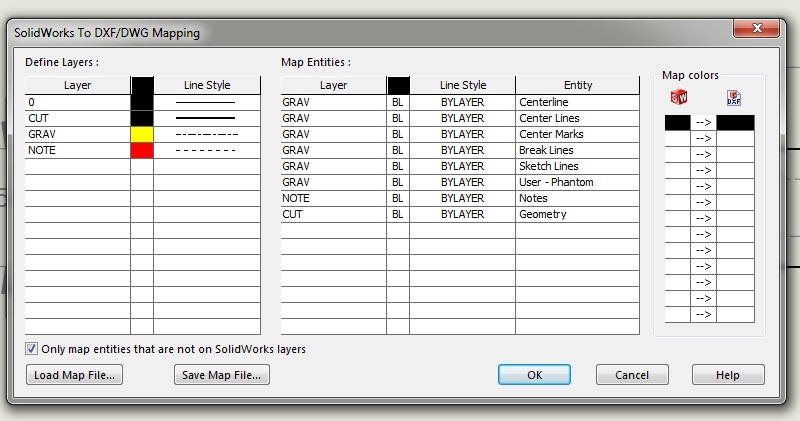The width and height of the screenshot is (800, 421).
Task: Toggle Only map entities not on SolidWorks layers
Action: [x=31, y=349]
